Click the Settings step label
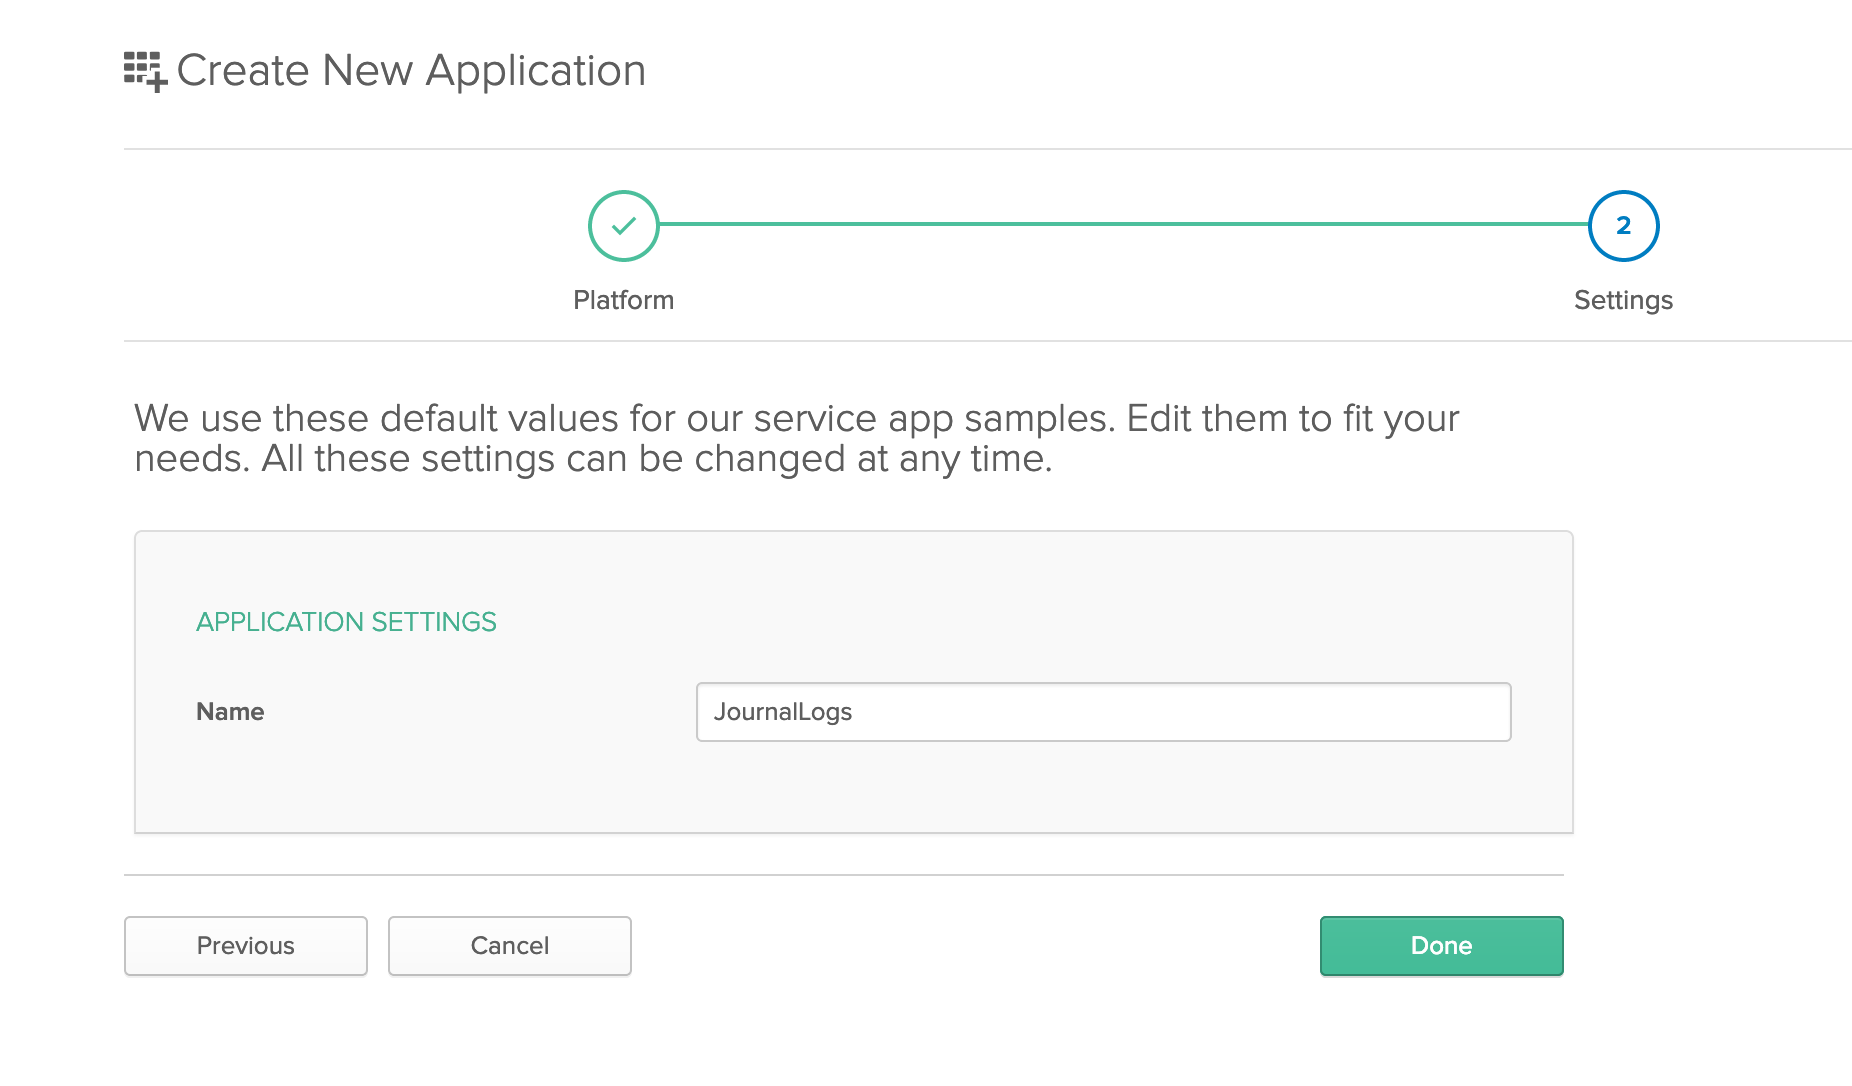Image resolution: width=1852 pixels, height=1086 pixels. point(1622,300)
